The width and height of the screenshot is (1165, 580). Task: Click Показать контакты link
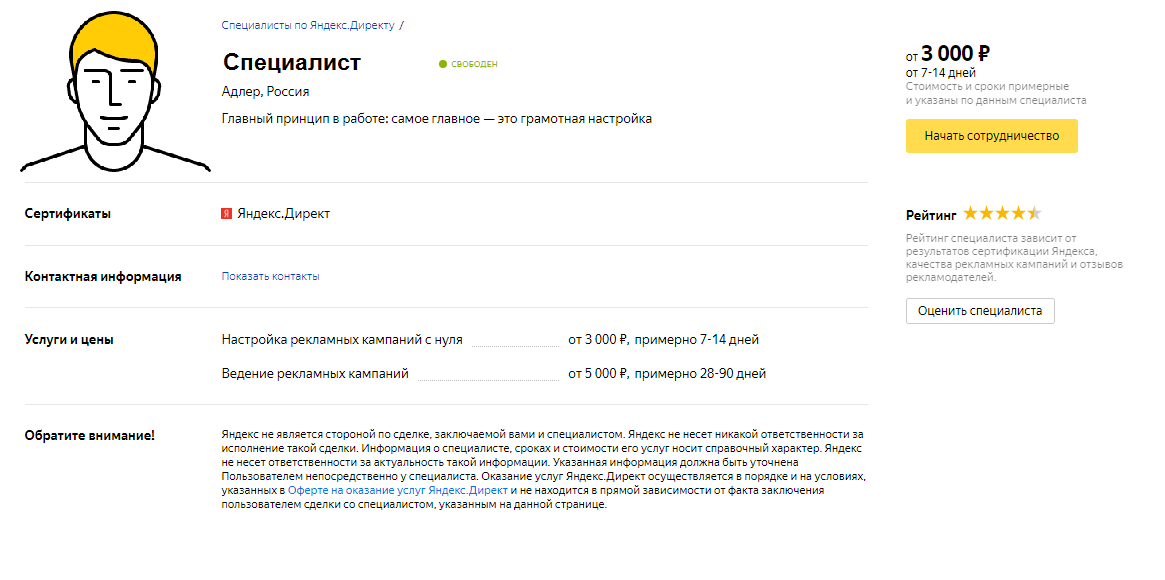point(270,276)
